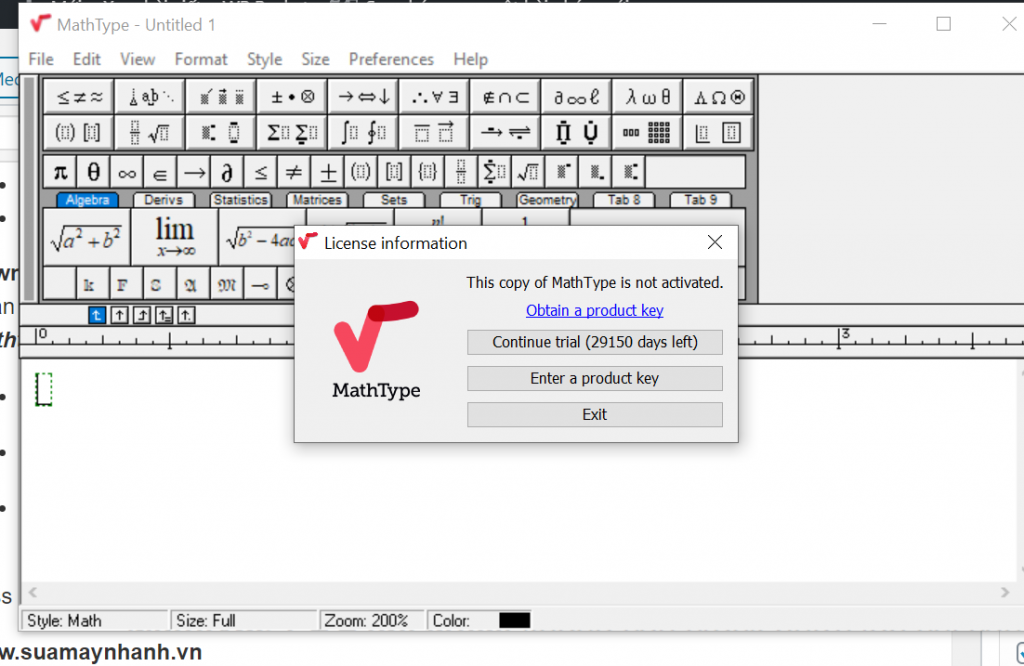Insert curly braces template from small bar
This screenshot has height=666, width=1024.
pyautogui.click(x=428, y=172)
